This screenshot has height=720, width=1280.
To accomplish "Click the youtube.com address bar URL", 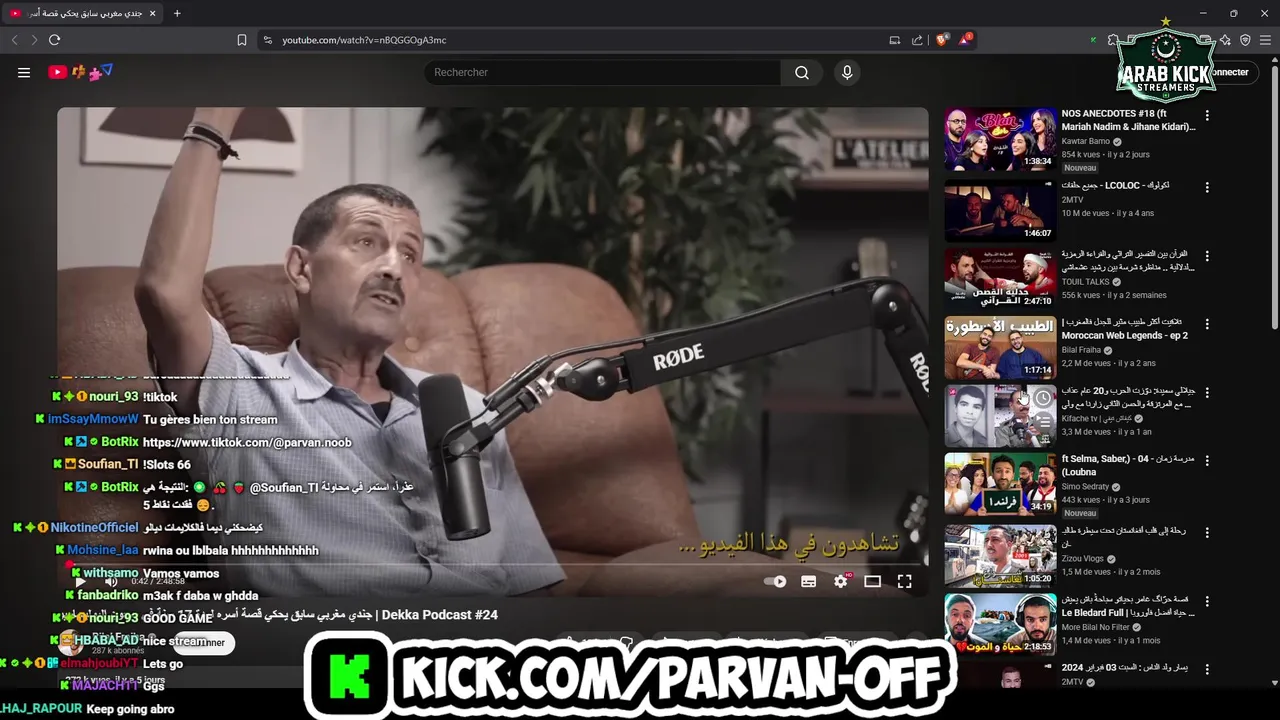I will click(x=364, y=40).
